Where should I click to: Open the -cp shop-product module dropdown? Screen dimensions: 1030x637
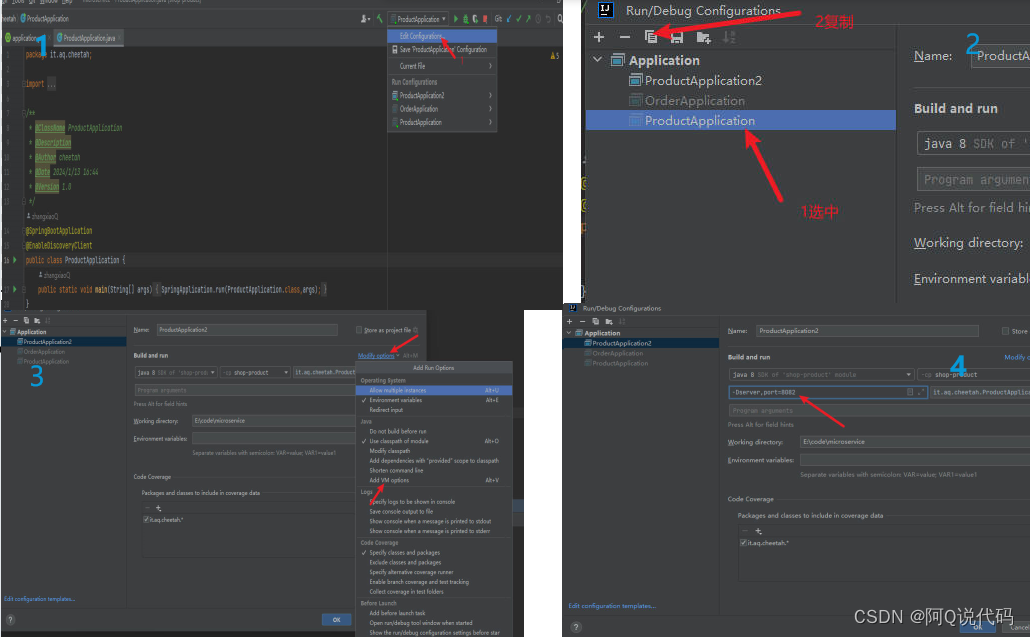(x=256, y=372)
